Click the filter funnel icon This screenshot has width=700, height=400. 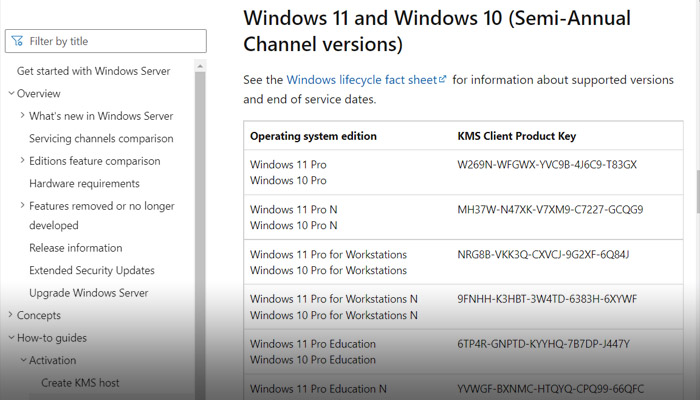pyautogui.click(x=17, y=41)
